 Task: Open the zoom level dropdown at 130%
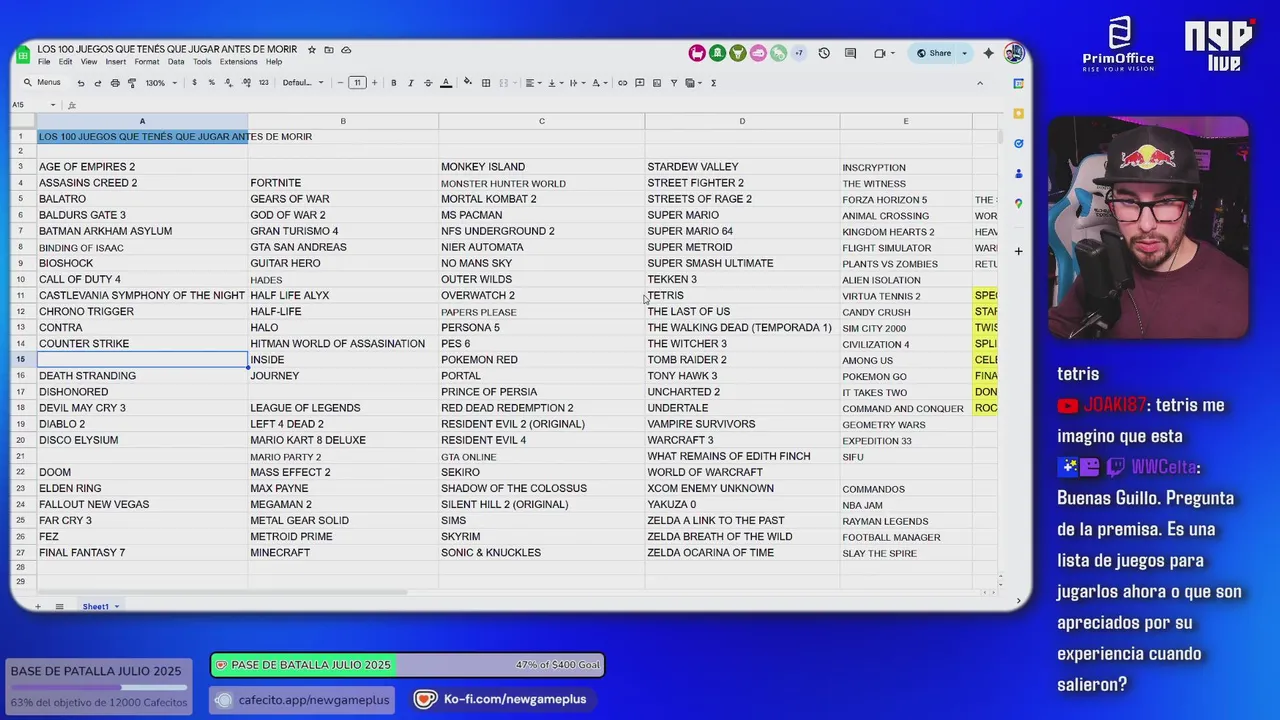161,83
